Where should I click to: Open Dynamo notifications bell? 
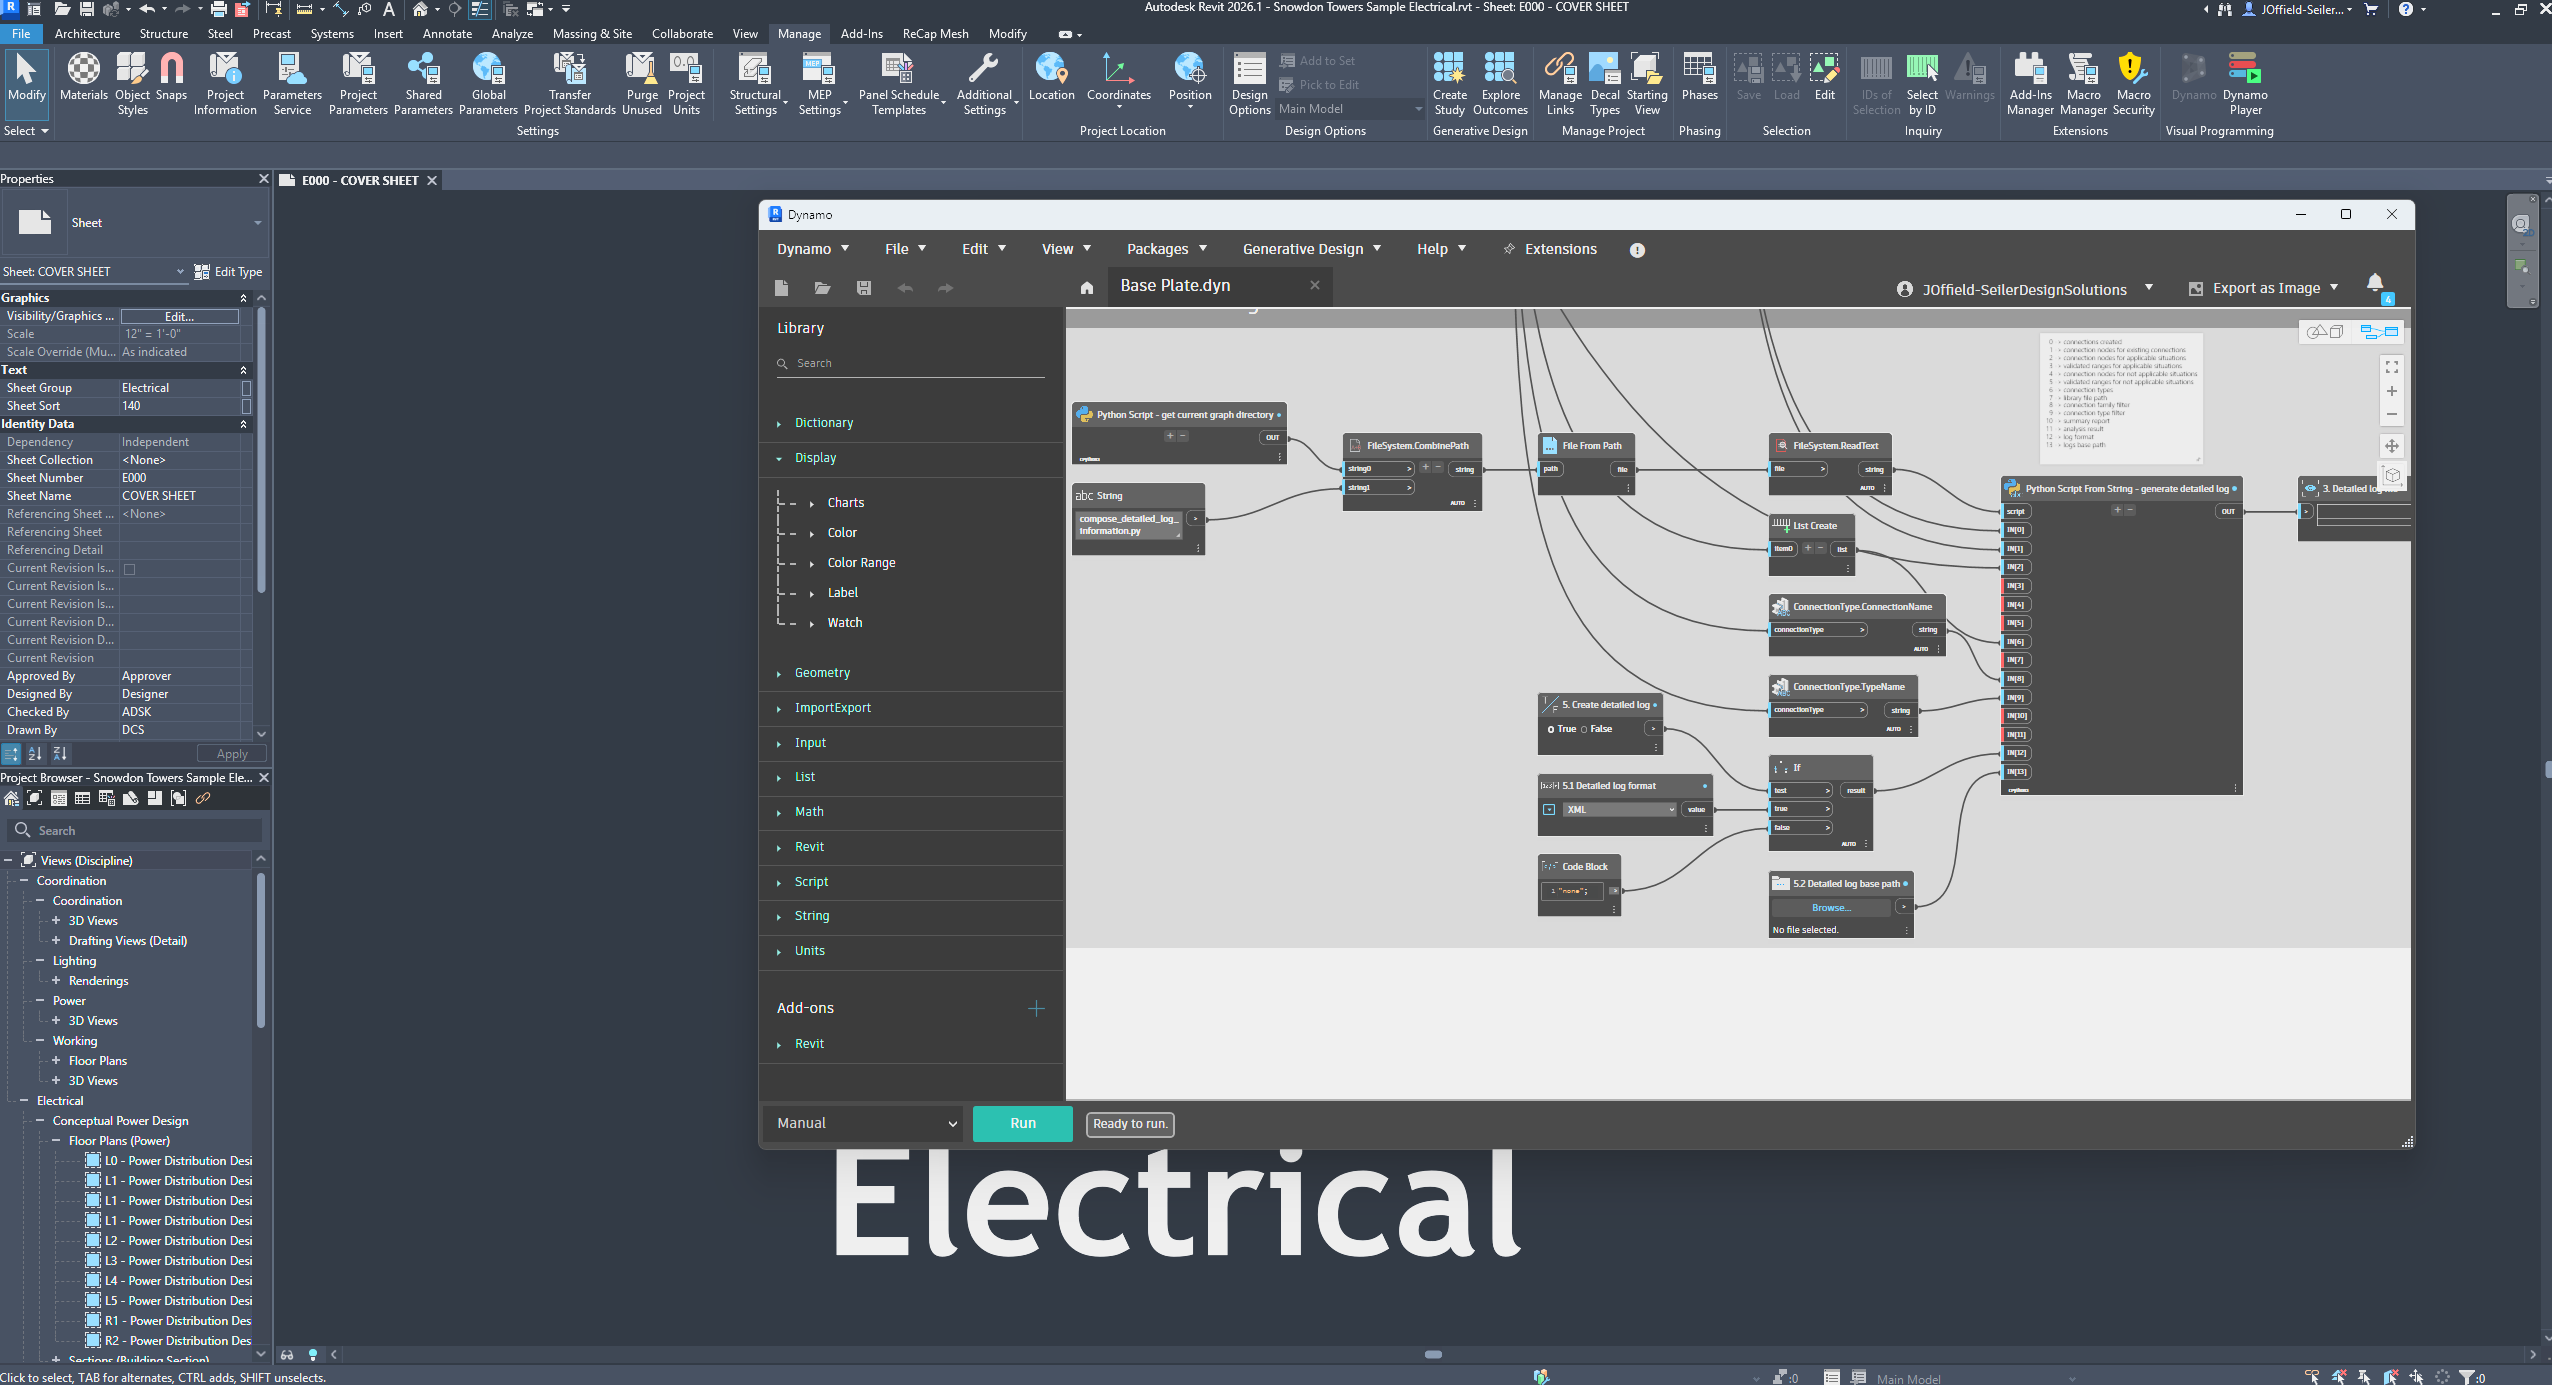click(2375, 283)
